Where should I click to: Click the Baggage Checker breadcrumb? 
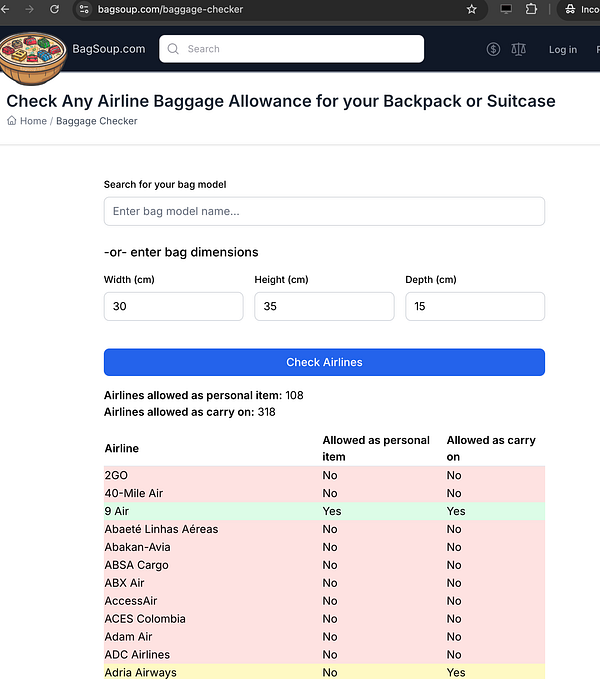(97, 121)
